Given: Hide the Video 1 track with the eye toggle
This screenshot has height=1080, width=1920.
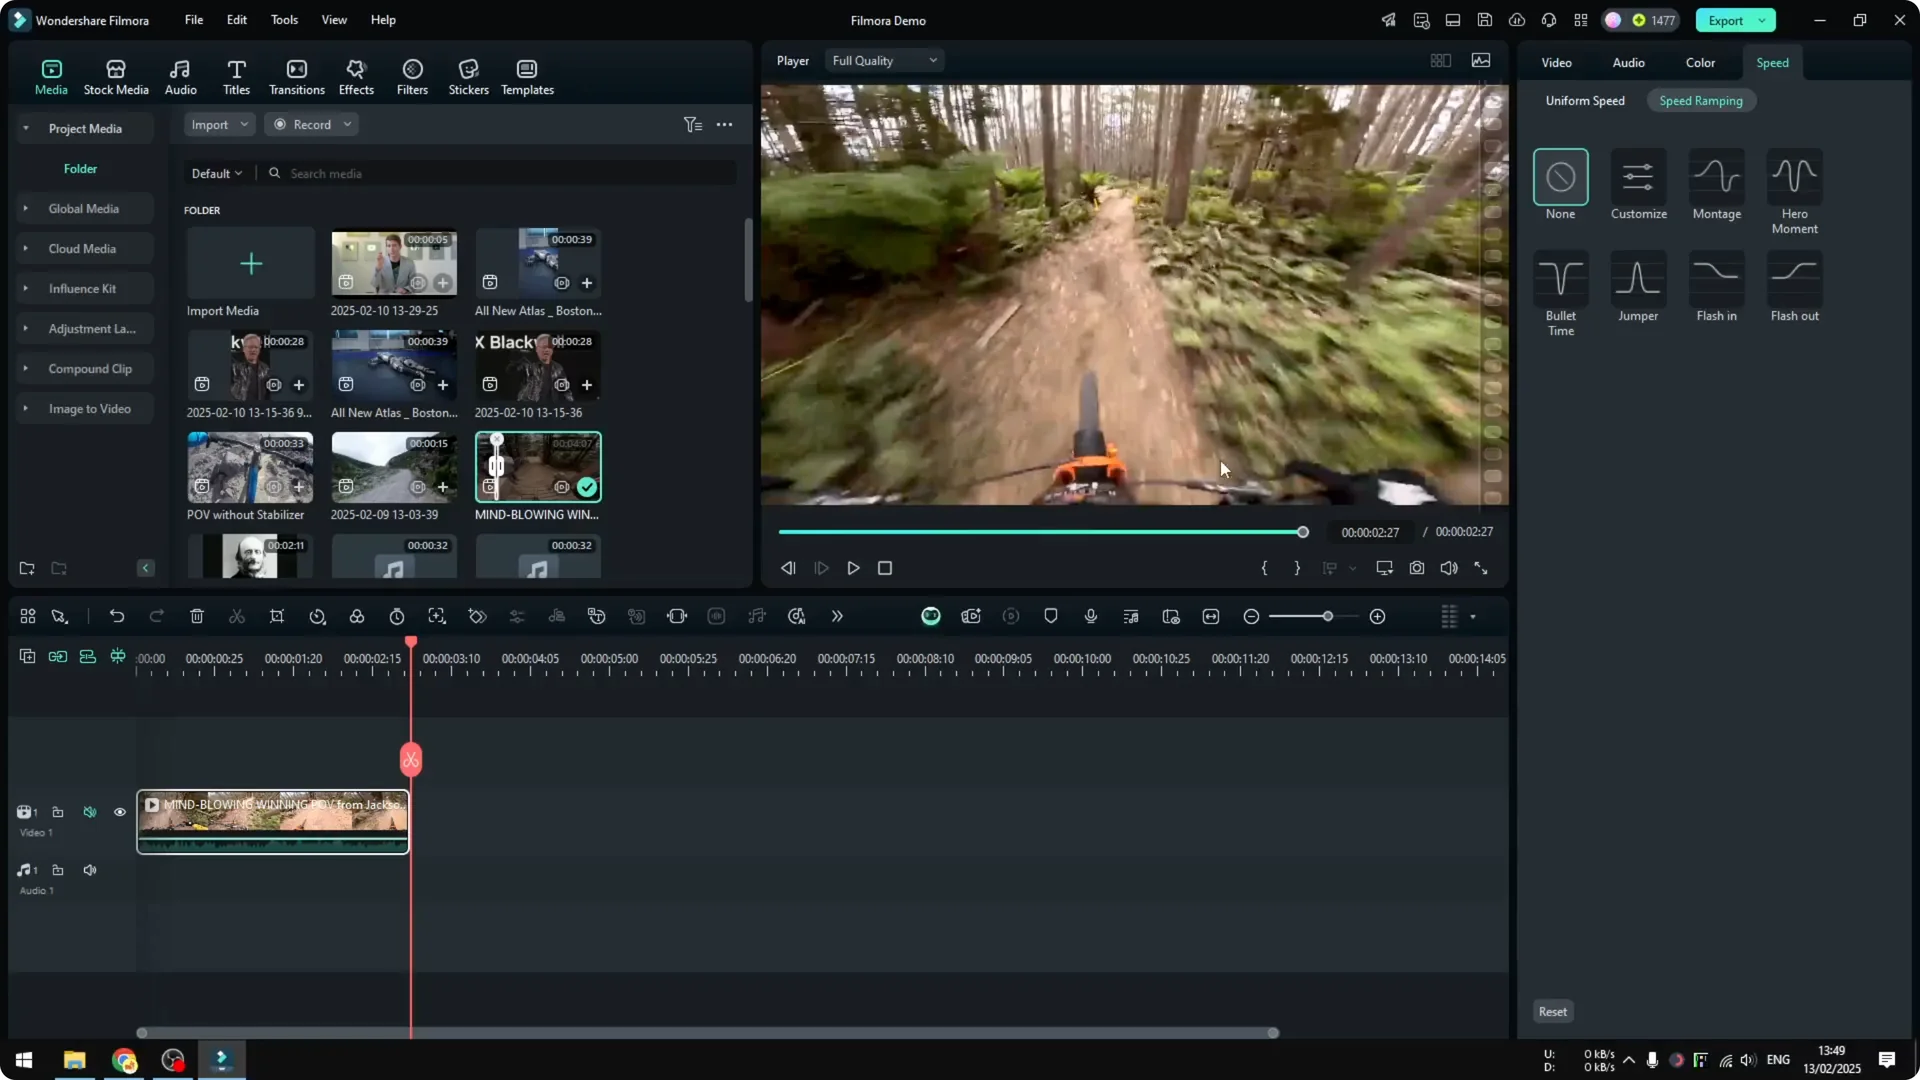Looking at the screenshot, I should 120,812.
